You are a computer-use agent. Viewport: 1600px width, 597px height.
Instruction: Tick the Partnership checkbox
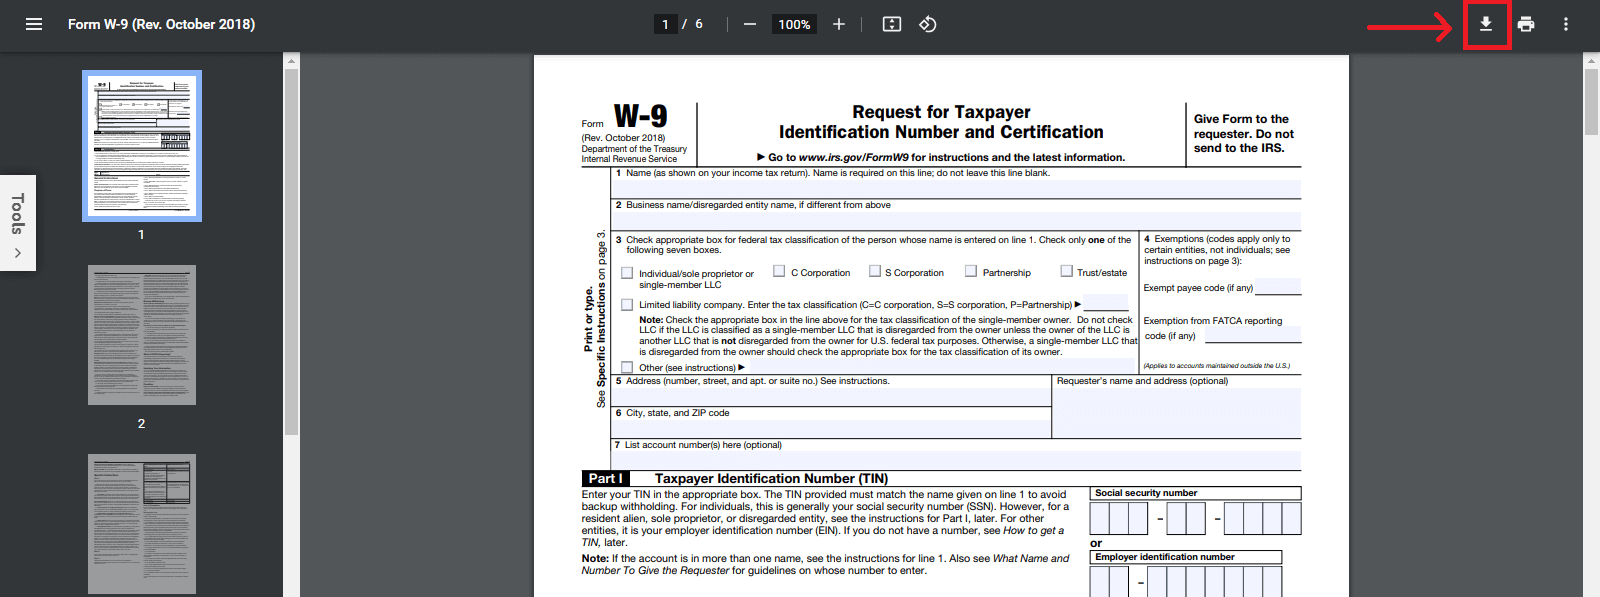[971, 271]
